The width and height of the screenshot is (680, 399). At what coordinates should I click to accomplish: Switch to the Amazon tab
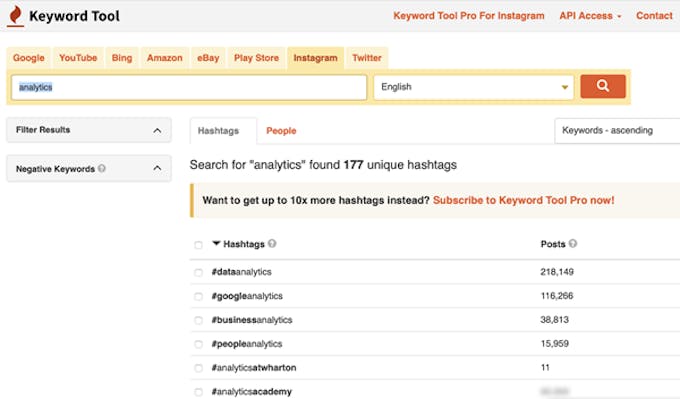tap(165, 58)
